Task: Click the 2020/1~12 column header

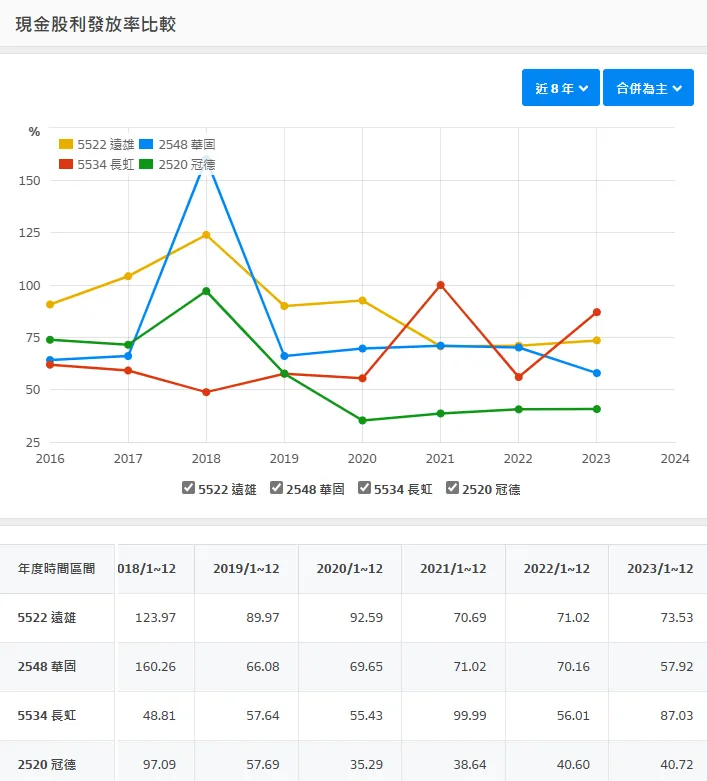Action: click(x=350, y=569)
